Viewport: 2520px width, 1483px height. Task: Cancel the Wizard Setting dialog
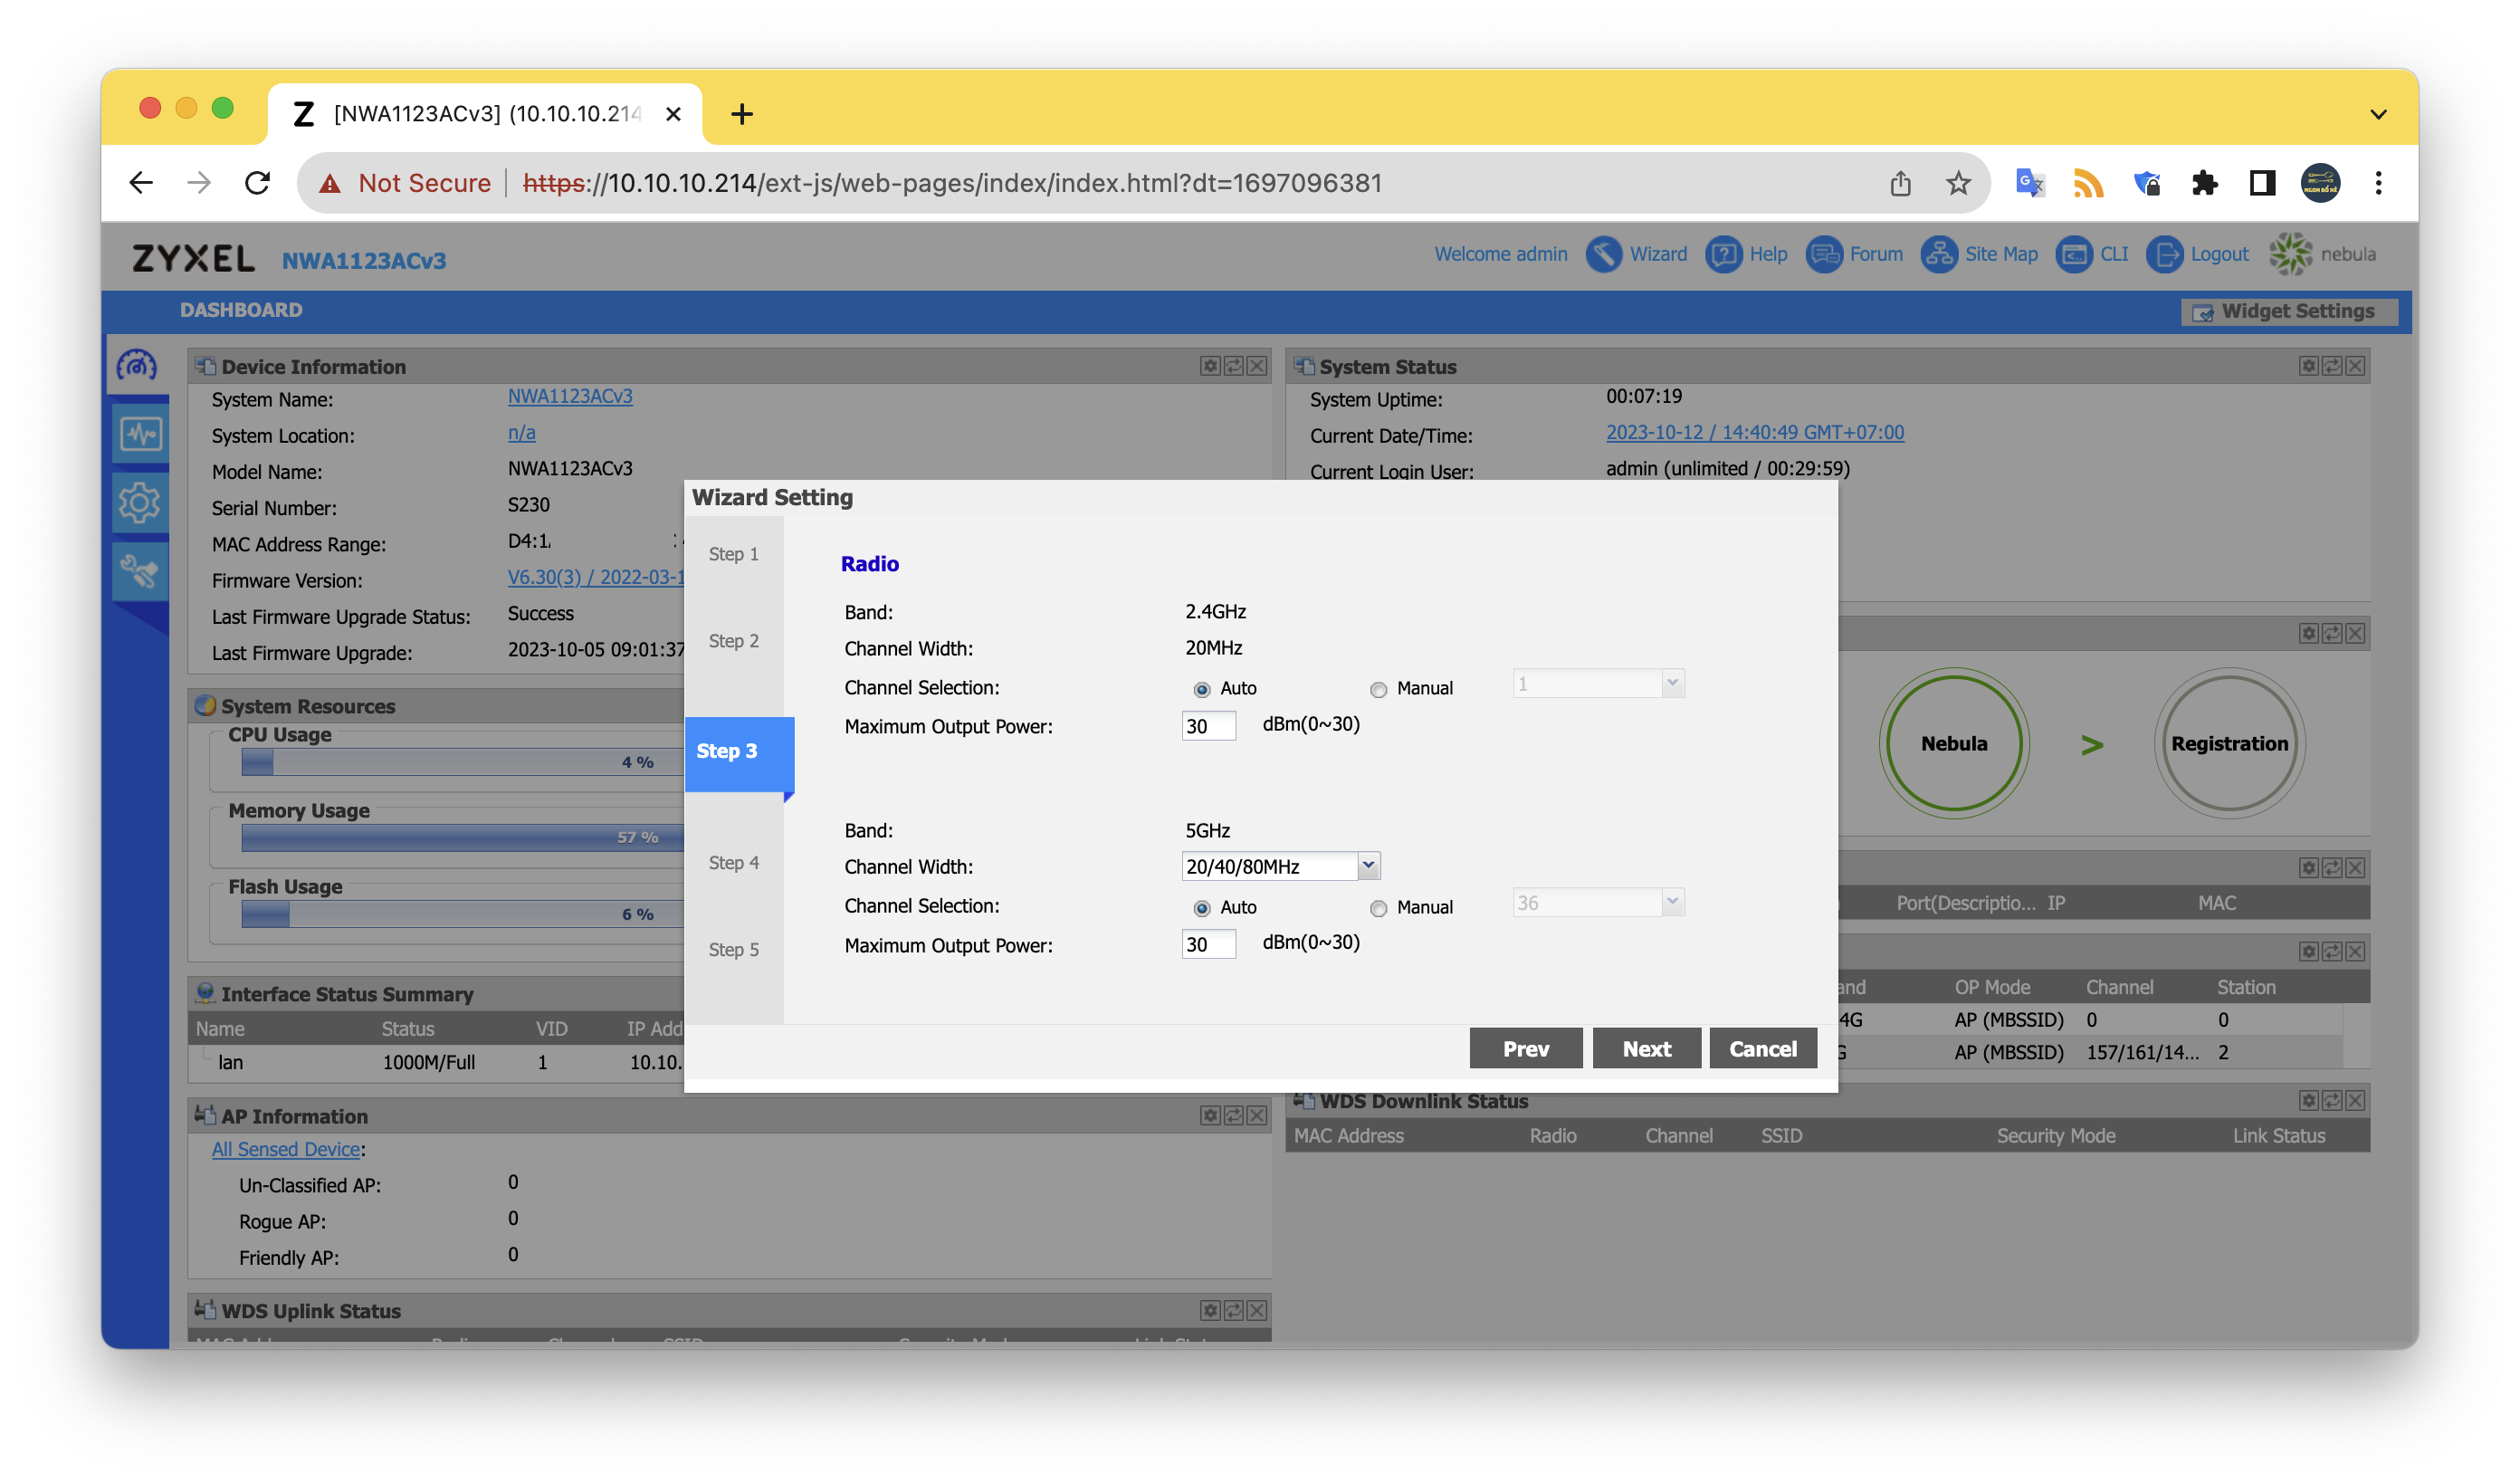1763,1049
